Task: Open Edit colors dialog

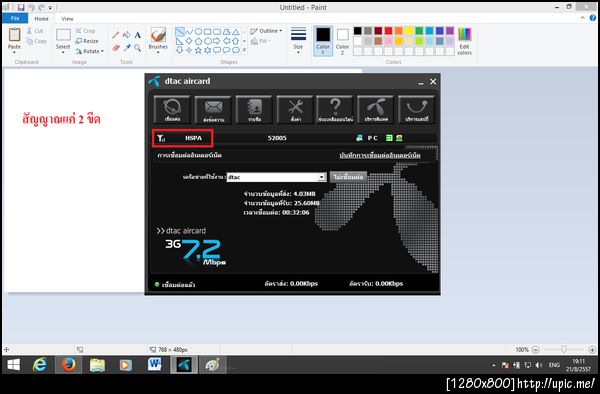Action: 464,41
